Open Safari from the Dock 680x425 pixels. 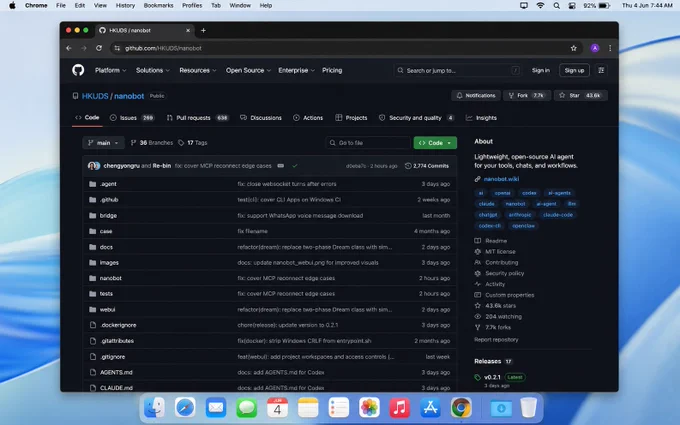(x=185, y=408)
